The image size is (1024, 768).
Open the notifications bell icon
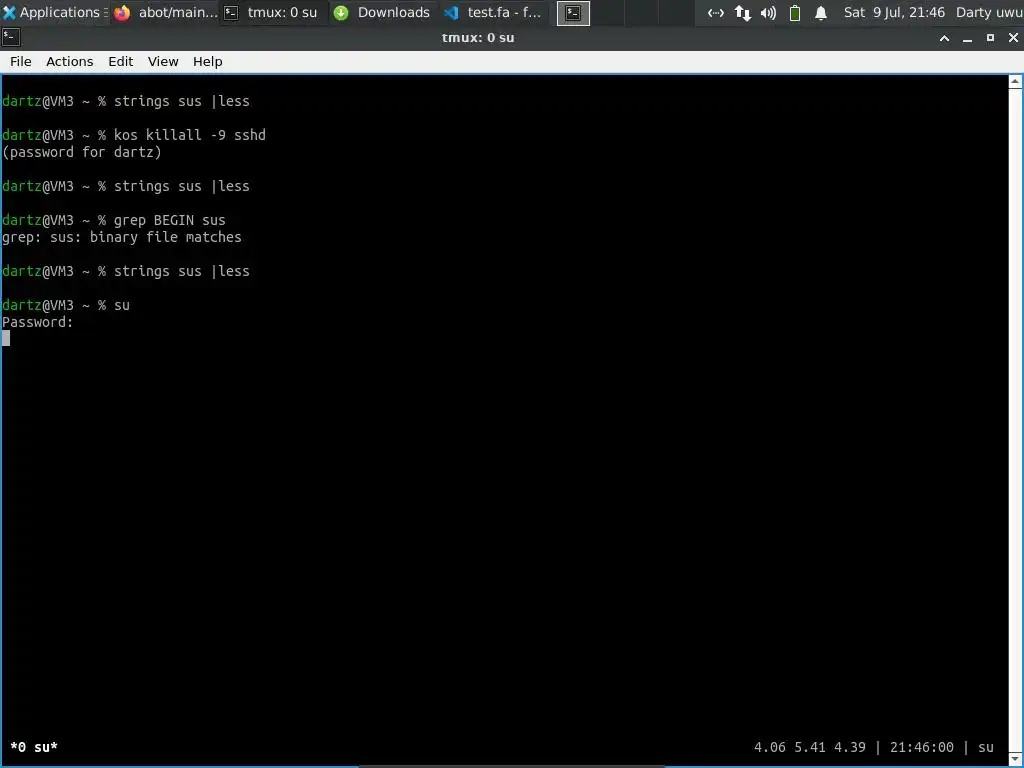click(x=821, y=12)
